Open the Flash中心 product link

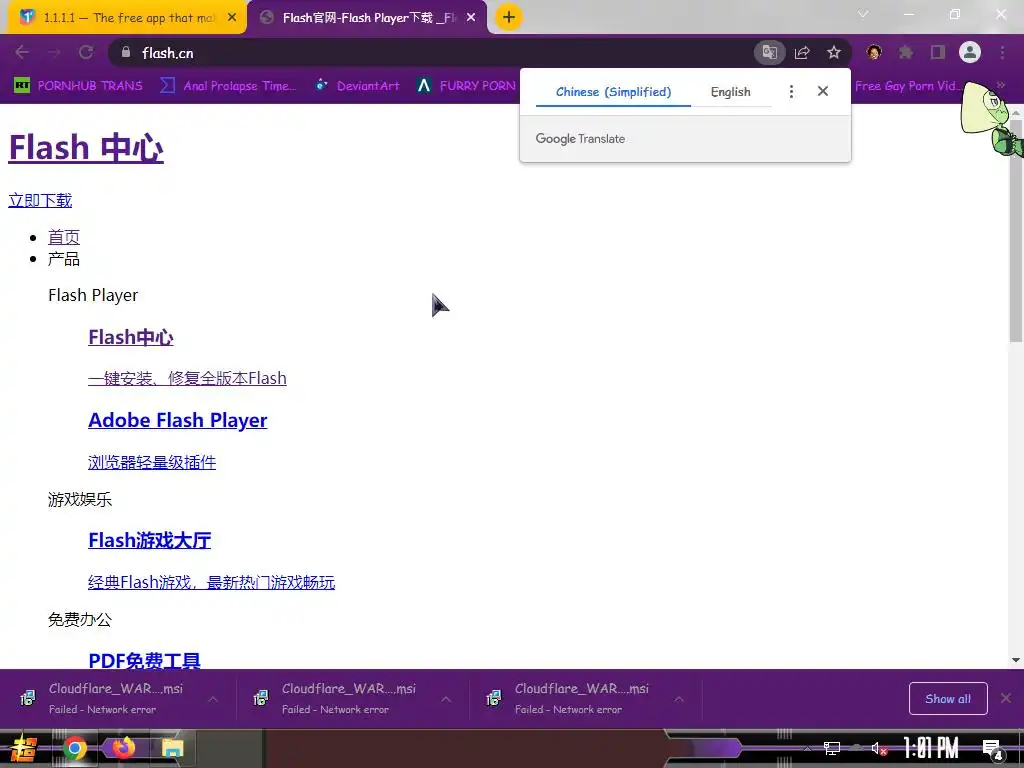tap(131, 338)
